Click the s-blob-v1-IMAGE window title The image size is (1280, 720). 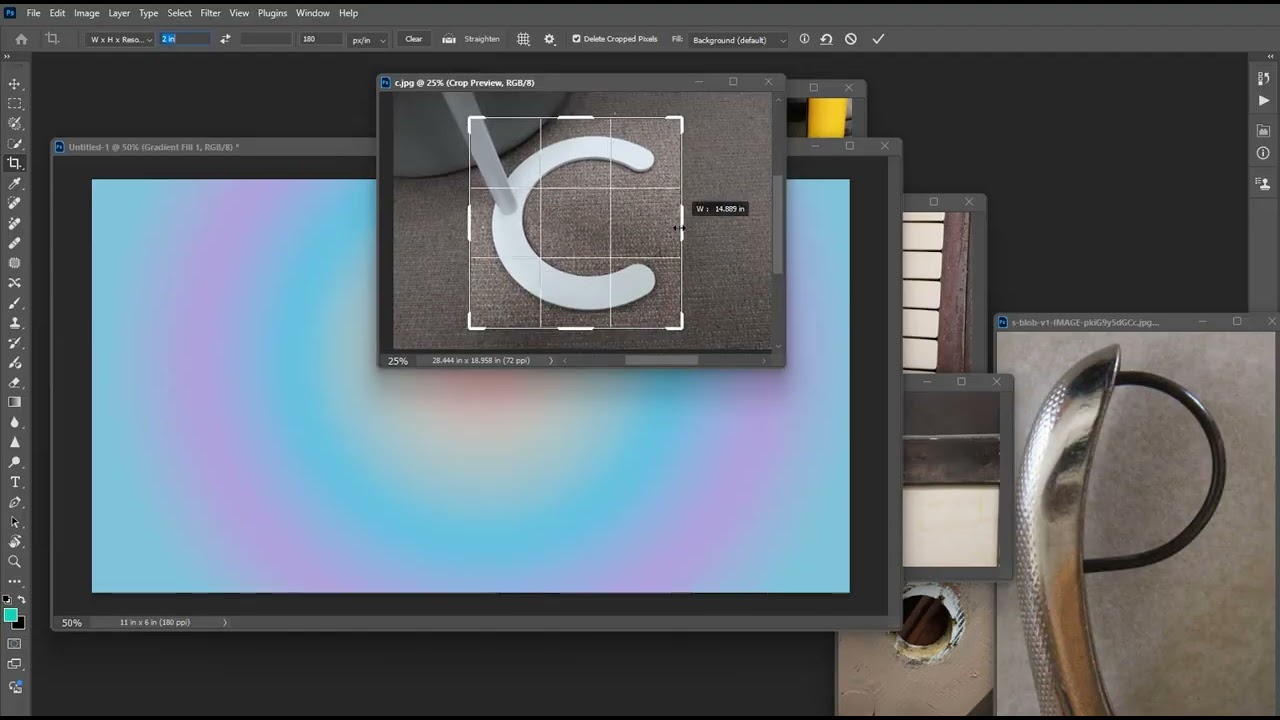coord(1085,322)
